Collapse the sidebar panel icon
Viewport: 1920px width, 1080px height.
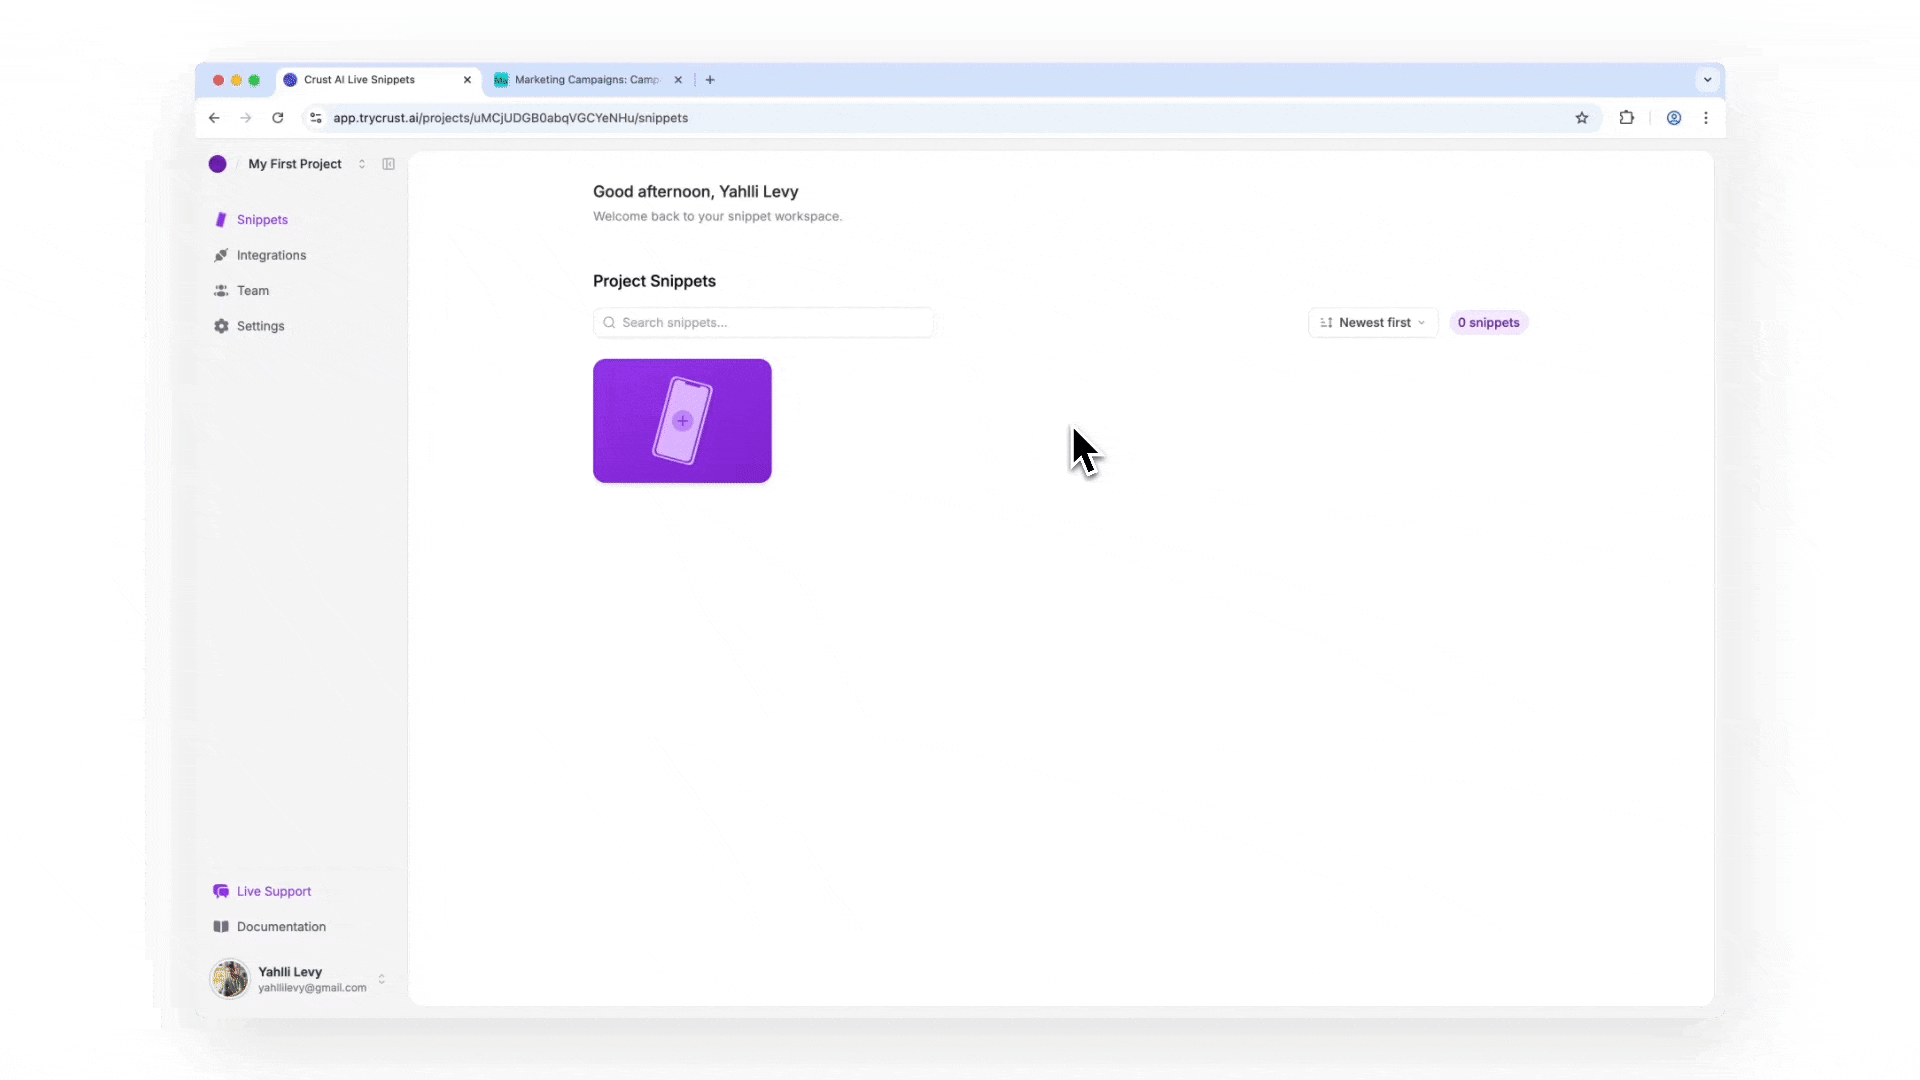click(x=388, y=163)
